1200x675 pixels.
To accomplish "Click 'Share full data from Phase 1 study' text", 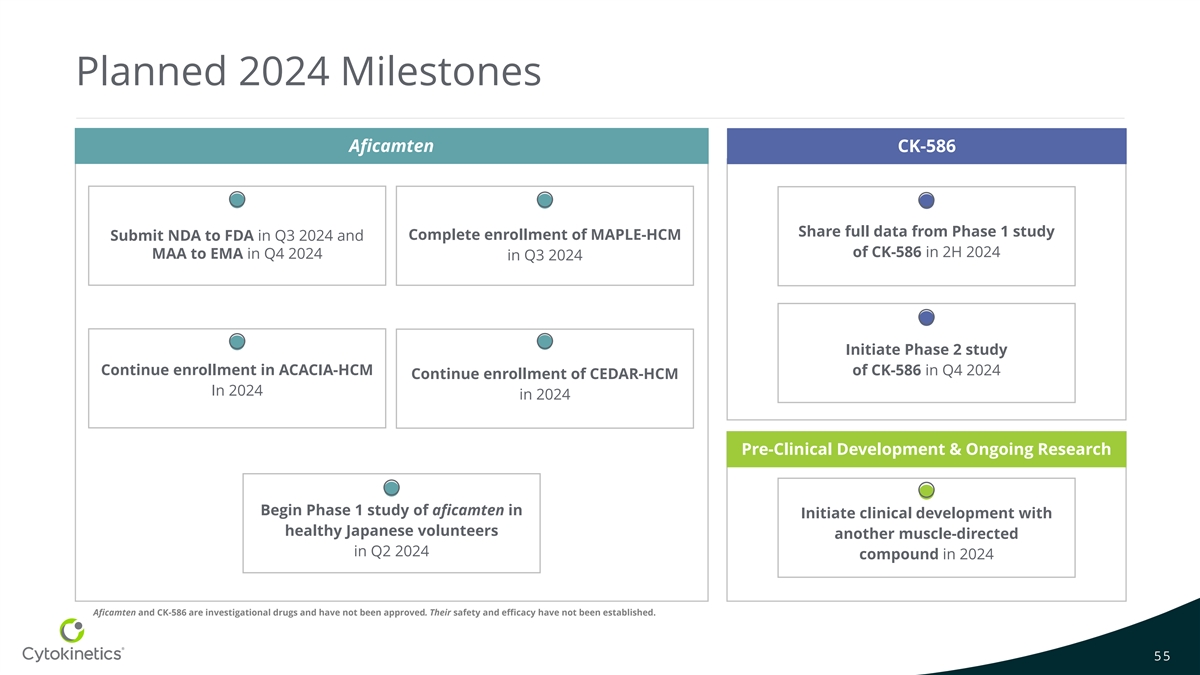I will (x=926, y=231).
